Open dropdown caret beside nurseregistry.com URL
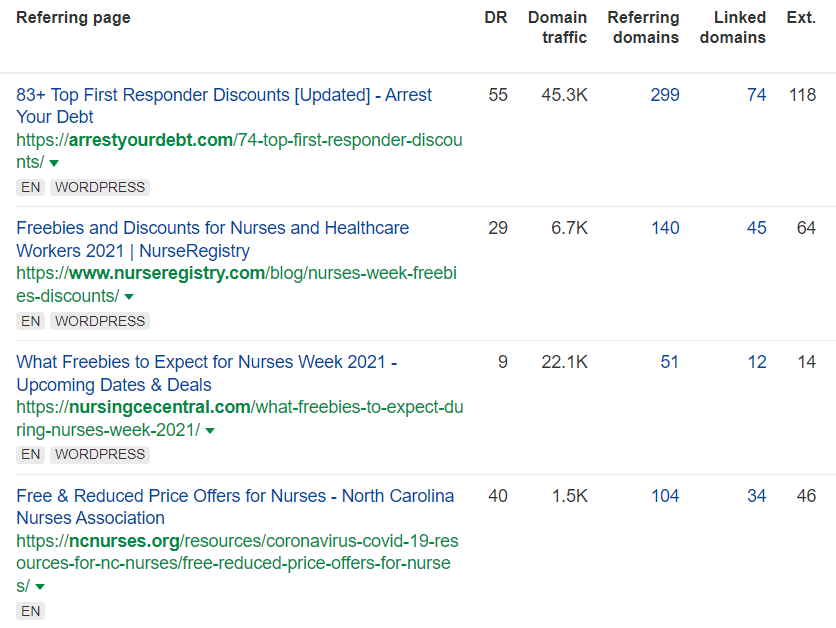This screenshot has width=836, height=628. tap(128, 297)
